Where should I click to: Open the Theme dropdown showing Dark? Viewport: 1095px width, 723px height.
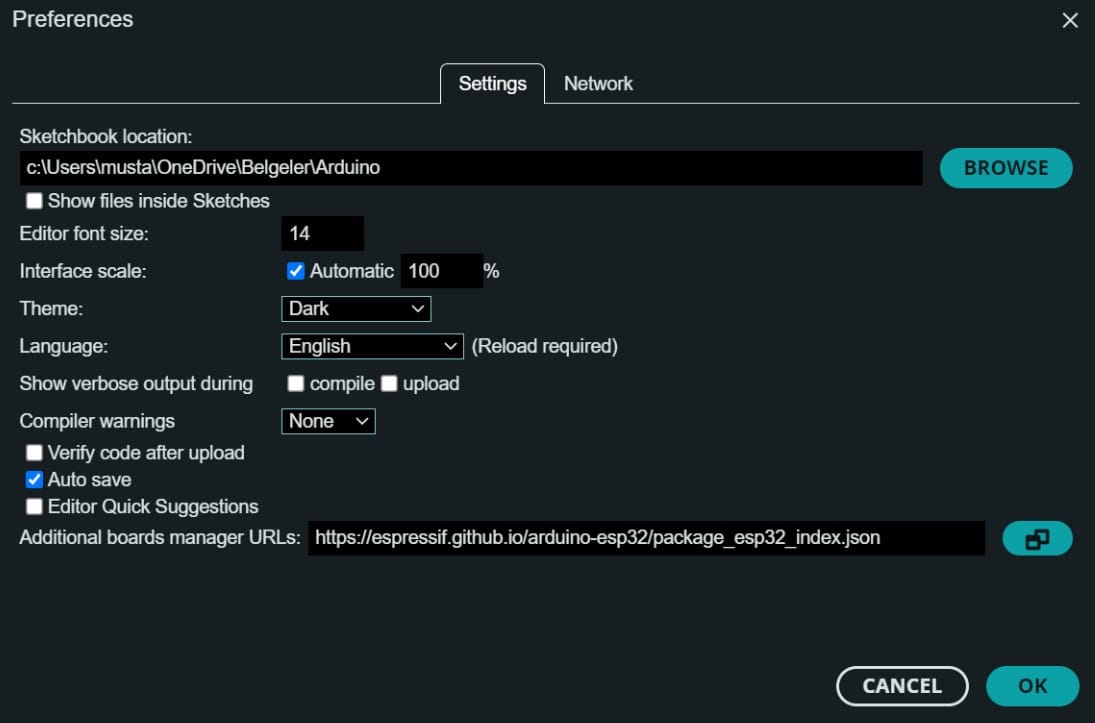coord(356,309)
